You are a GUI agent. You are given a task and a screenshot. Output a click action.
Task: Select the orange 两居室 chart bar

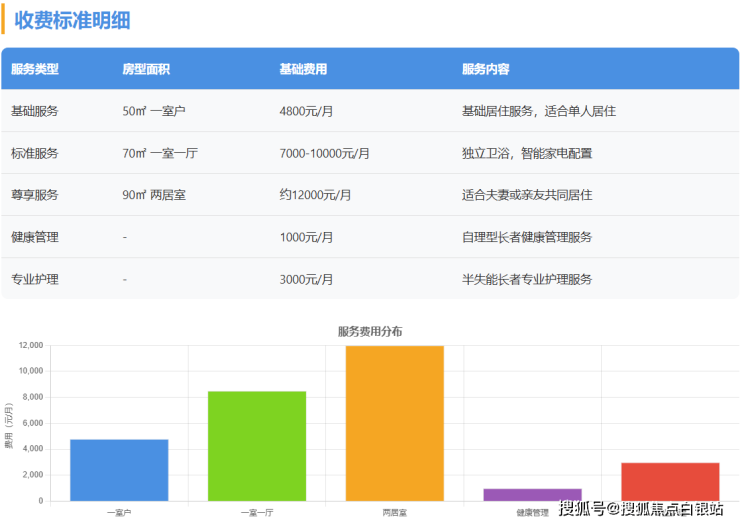(x=395, y=423)
